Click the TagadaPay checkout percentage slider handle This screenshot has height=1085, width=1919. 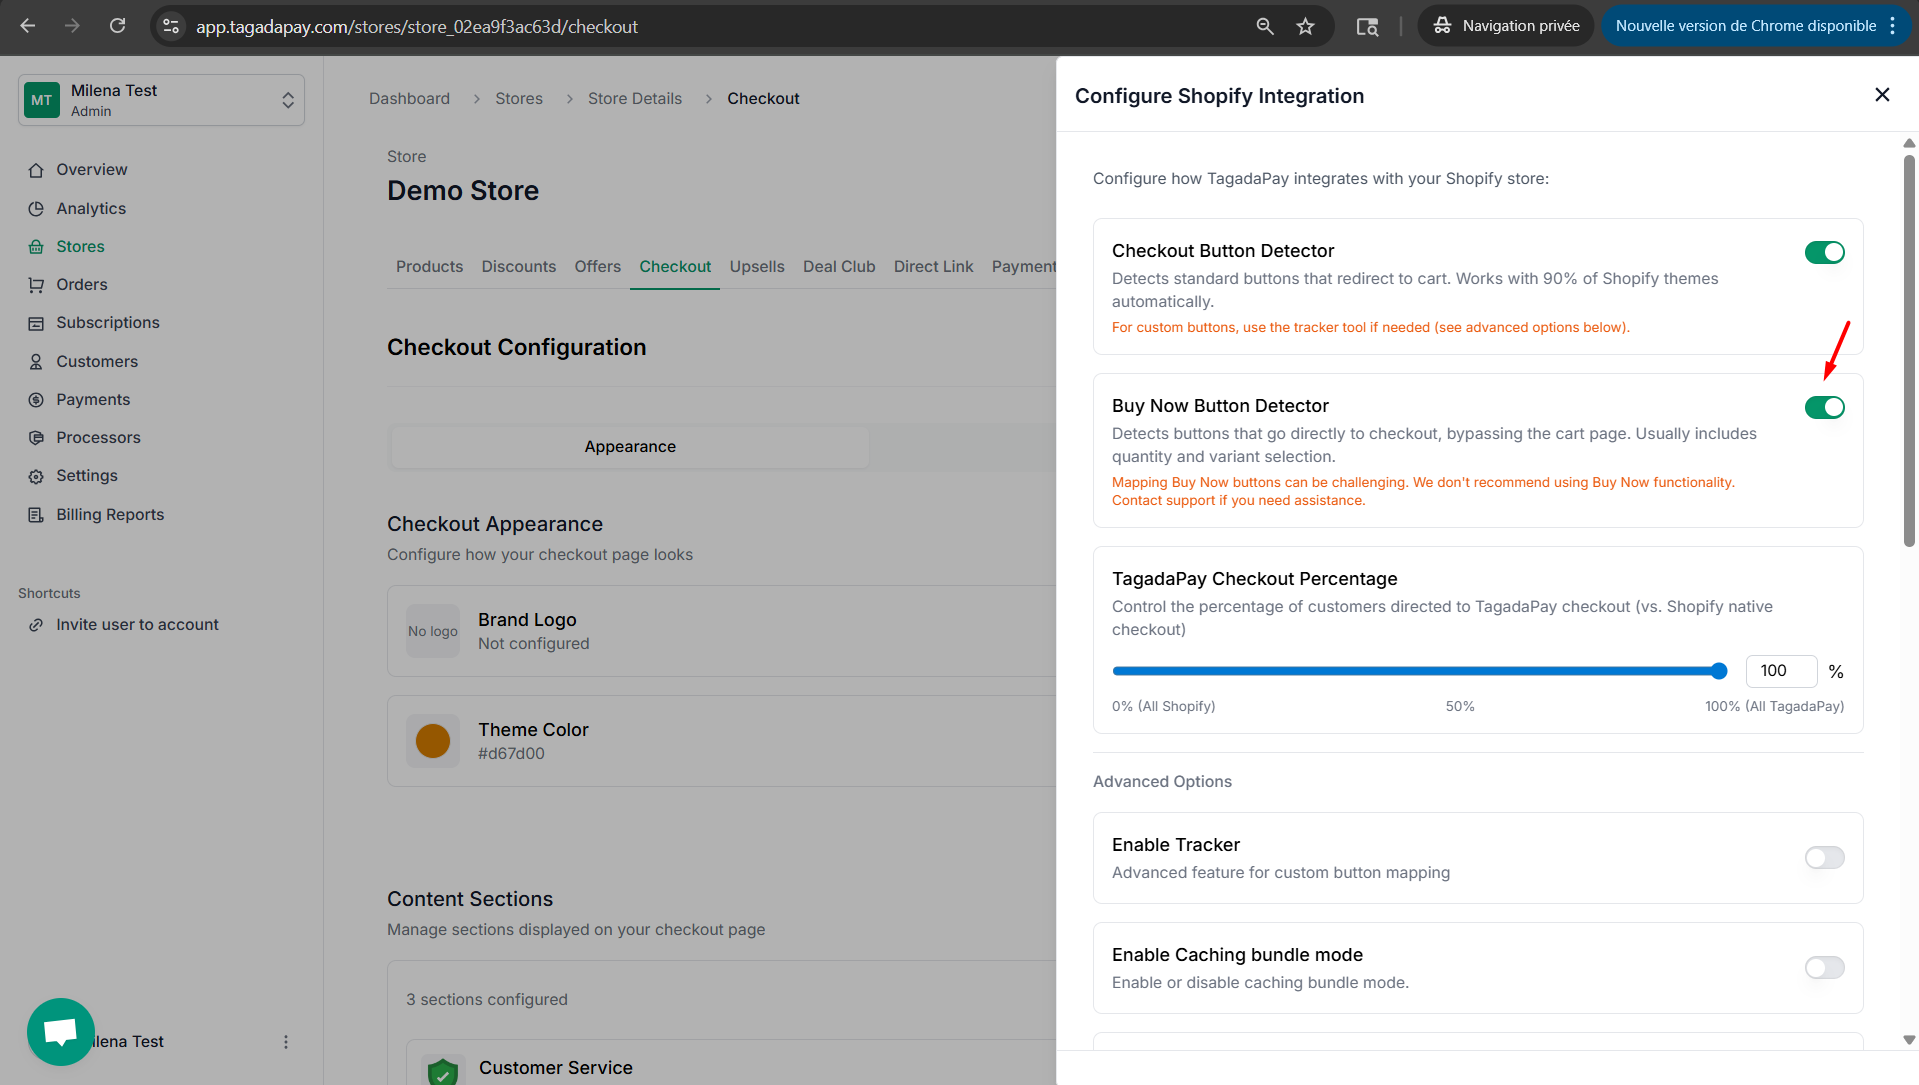(1719, 671)
